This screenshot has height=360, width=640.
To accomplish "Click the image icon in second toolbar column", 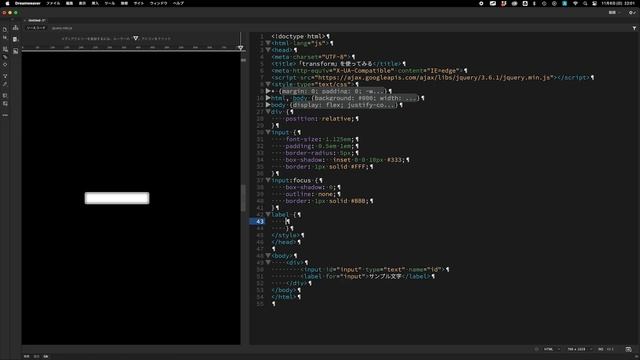I will click(x=16, y=51).
